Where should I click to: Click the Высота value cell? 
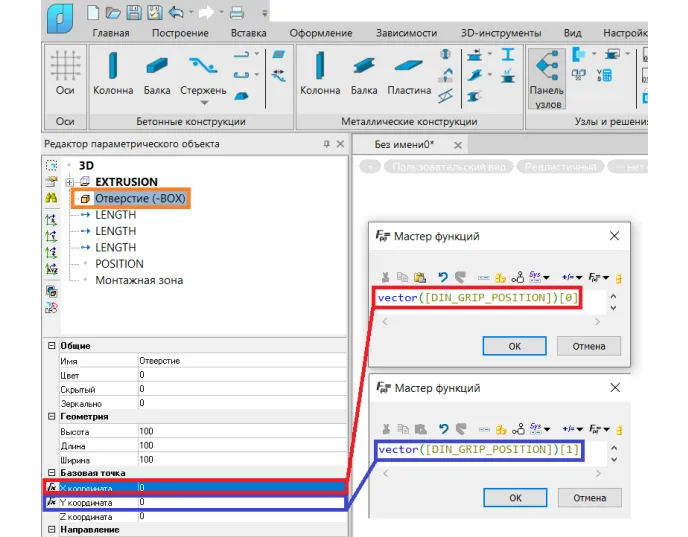pyautogui.click(x=242, y=431)
